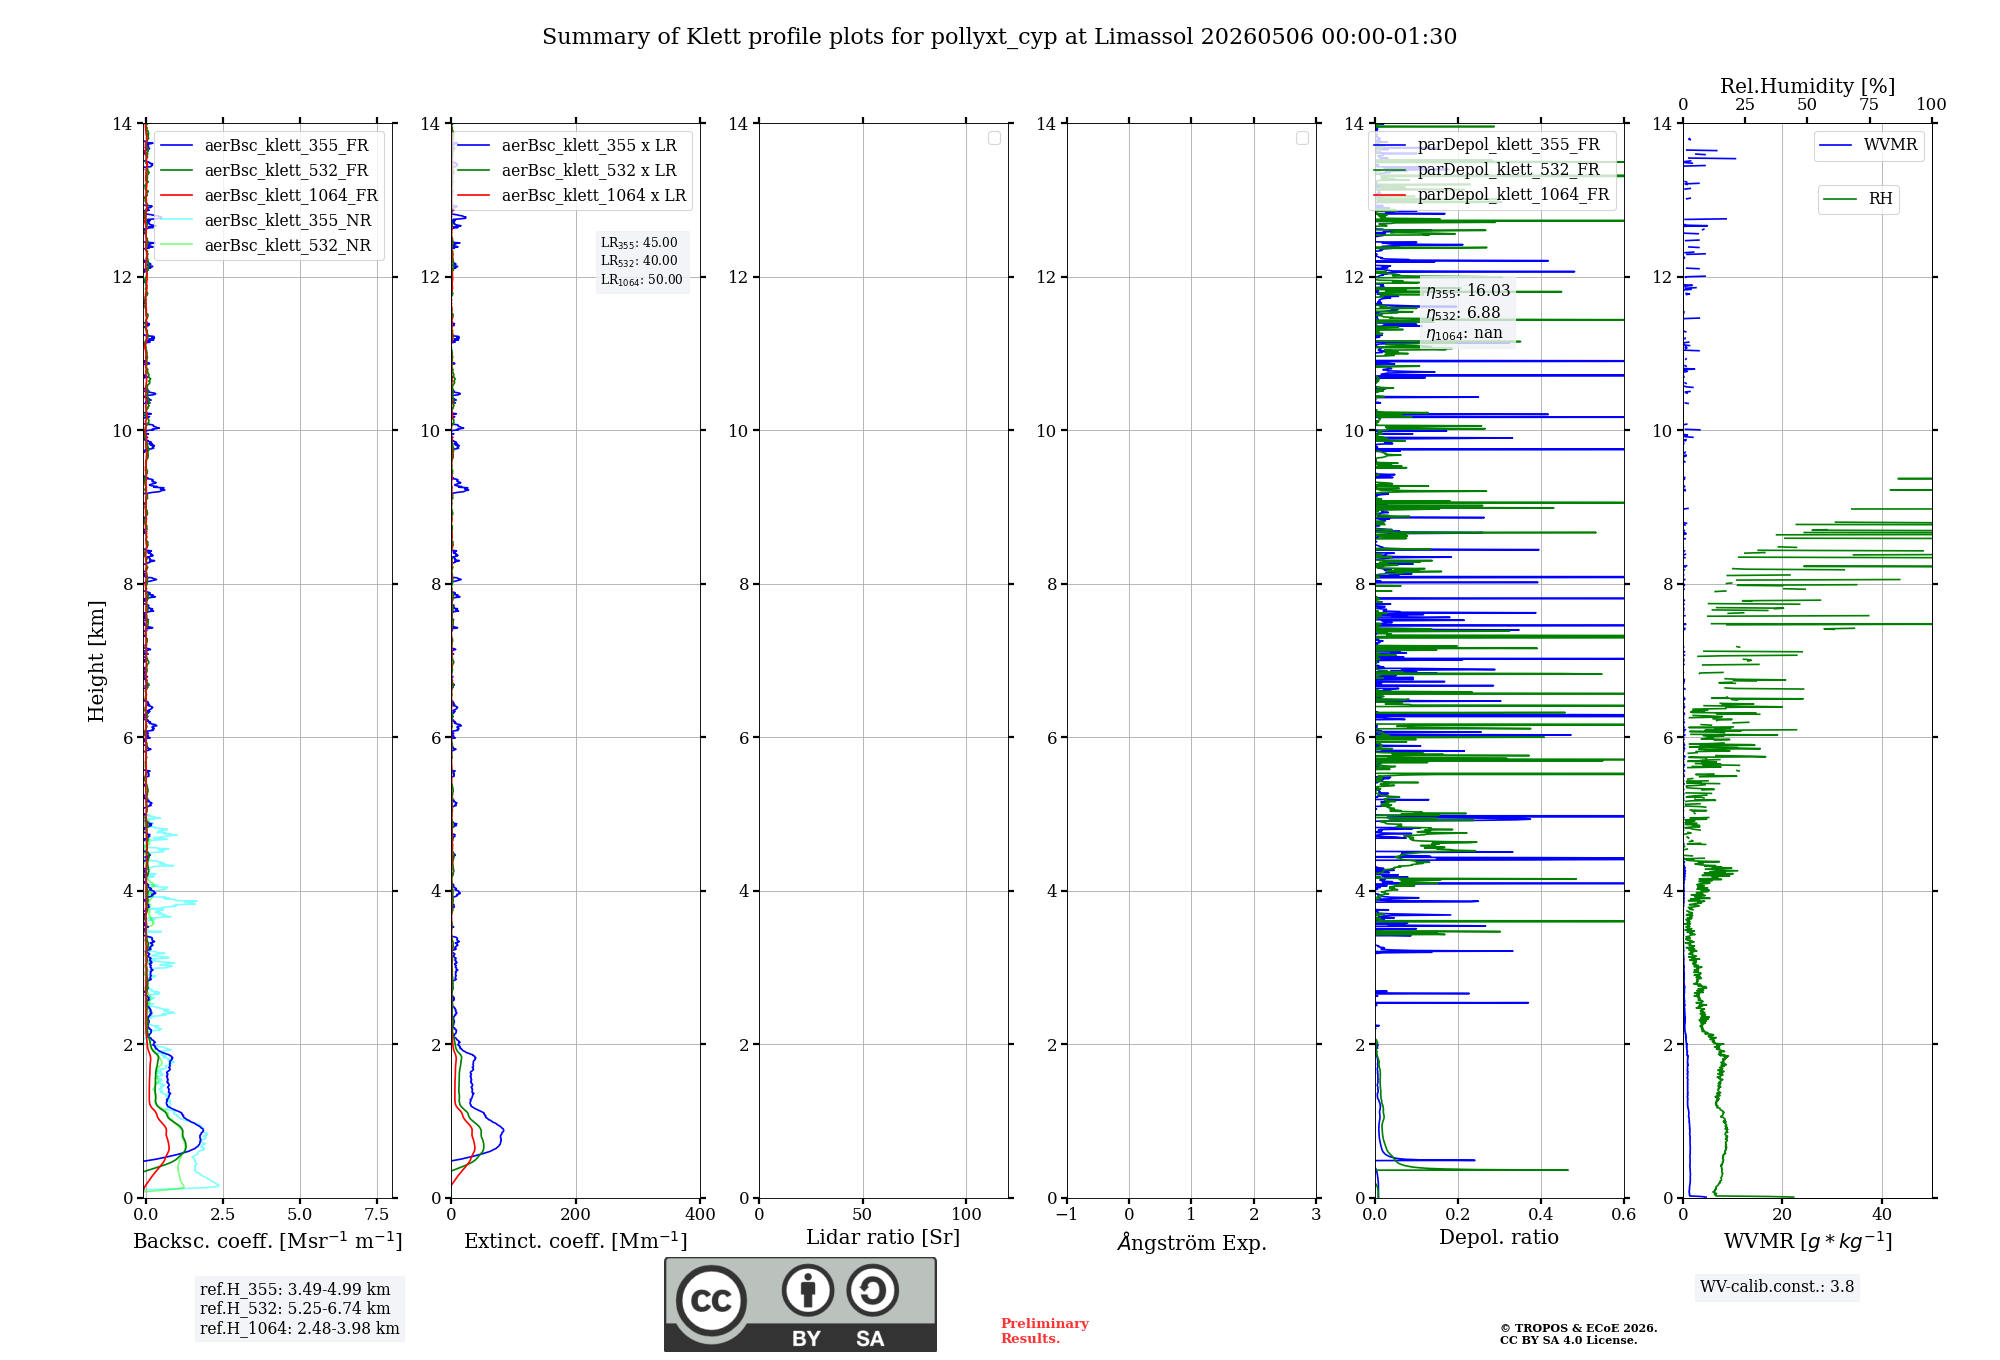
Task: Select legend entry aerBsc_klett_355_NR
Action: pos(268,221)
